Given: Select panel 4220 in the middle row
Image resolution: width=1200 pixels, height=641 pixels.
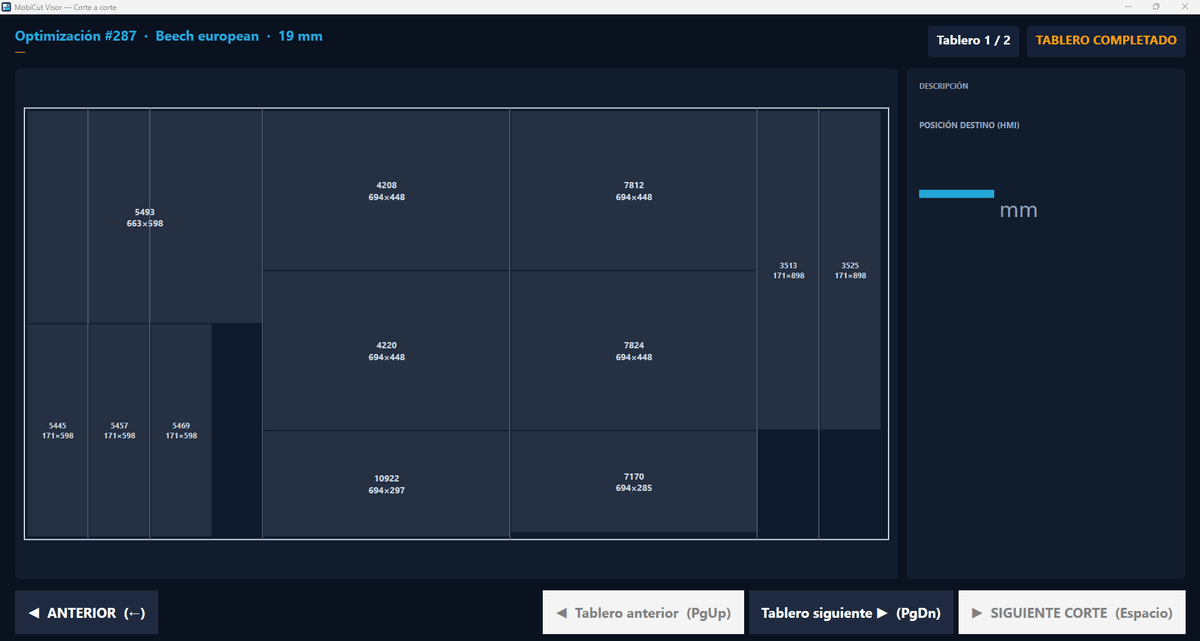Looking at the screenshot, I should coord(386,351).
